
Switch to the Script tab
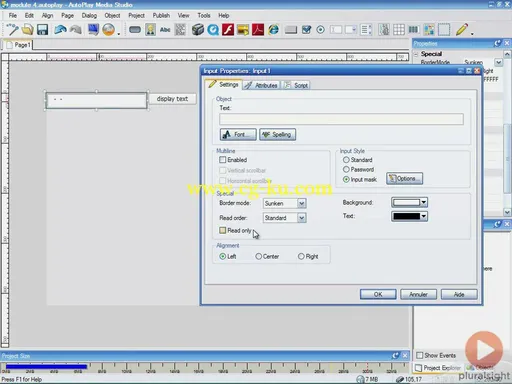click(x=296, y=85)
